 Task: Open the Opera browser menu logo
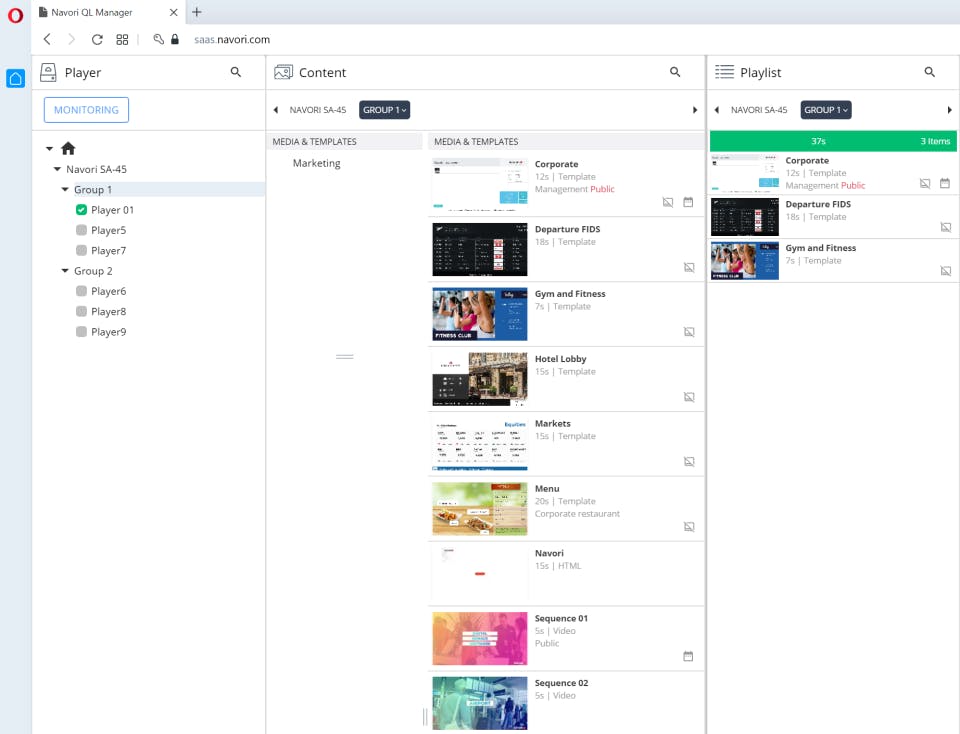[15, 15]
